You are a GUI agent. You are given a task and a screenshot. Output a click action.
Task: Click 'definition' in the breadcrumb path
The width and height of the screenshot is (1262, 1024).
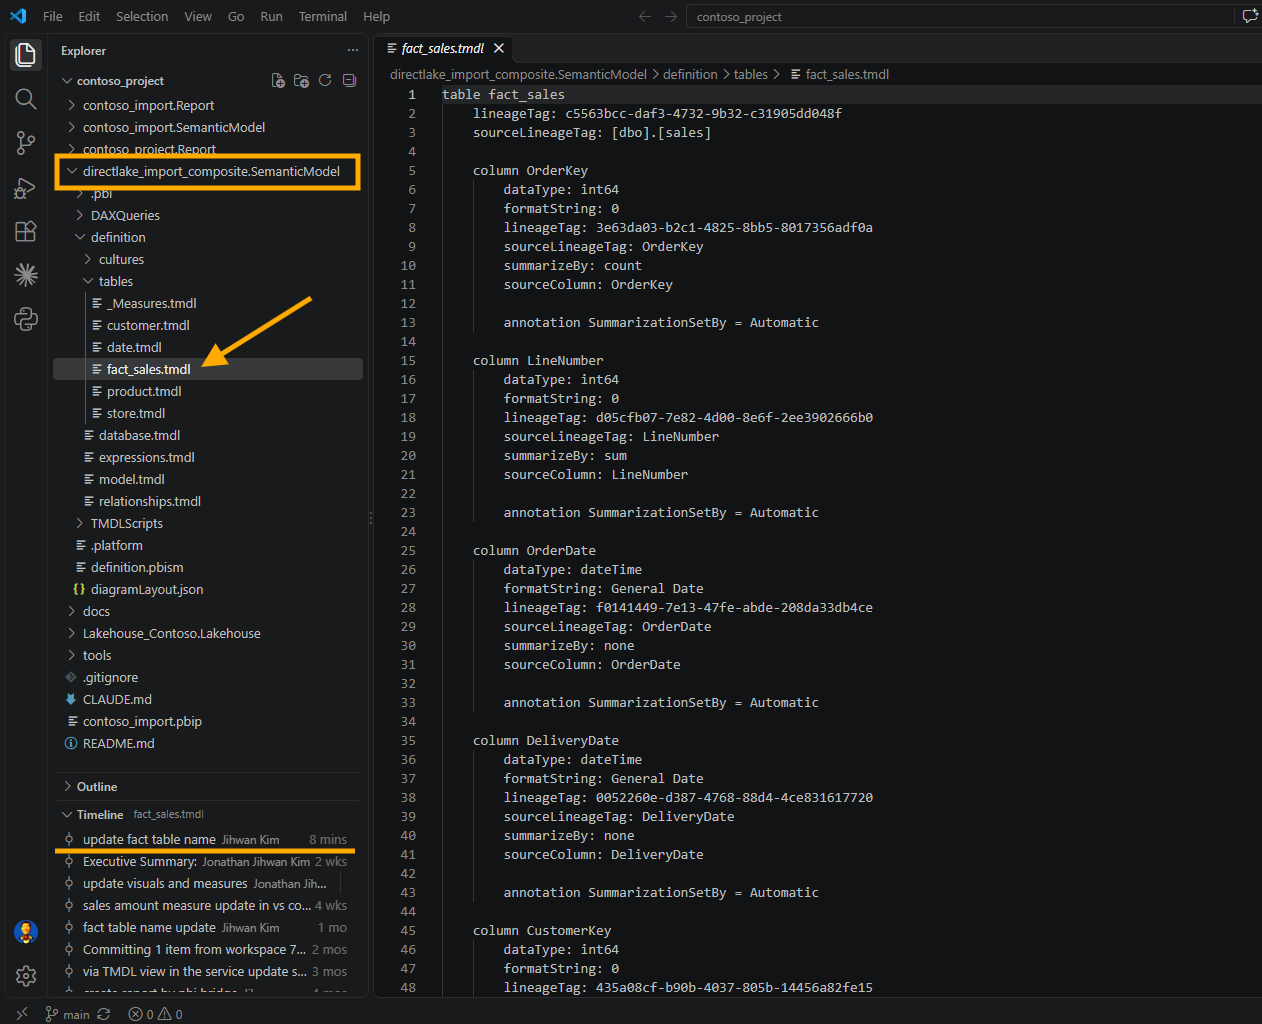coord(690,74)
